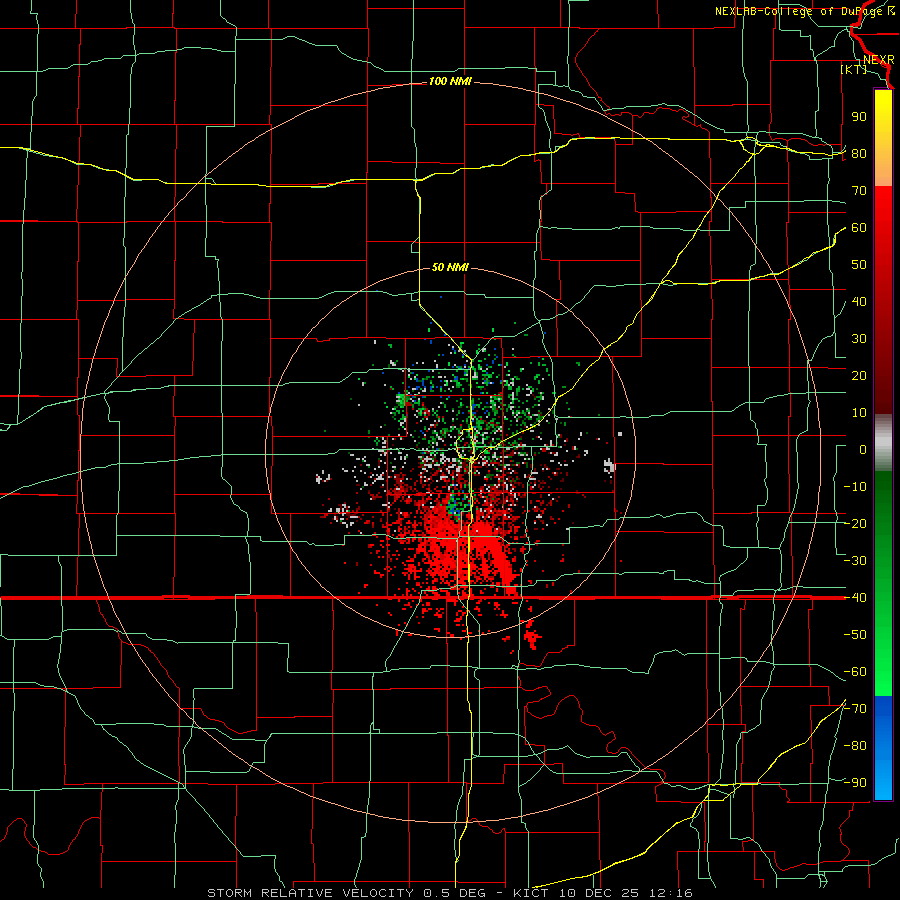Viewport: 900px width, 900px height.
Task: Click the positive 70 scale value
Action: [x=859, y=191]
